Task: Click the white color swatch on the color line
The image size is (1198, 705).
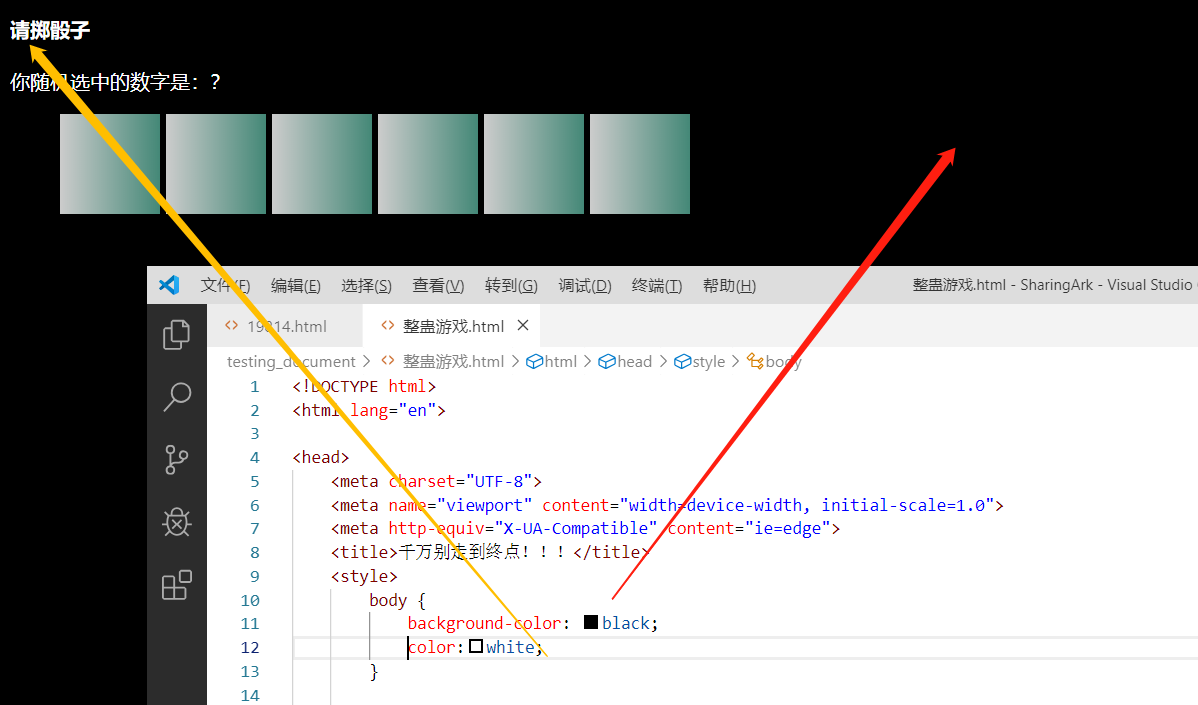Action: (475, 646)
